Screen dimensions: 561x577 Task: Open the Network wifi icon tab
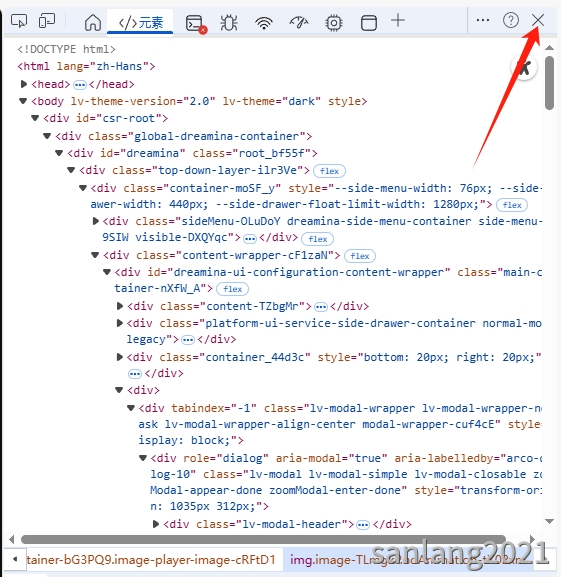pyautogui.click(x=264, y=23)
